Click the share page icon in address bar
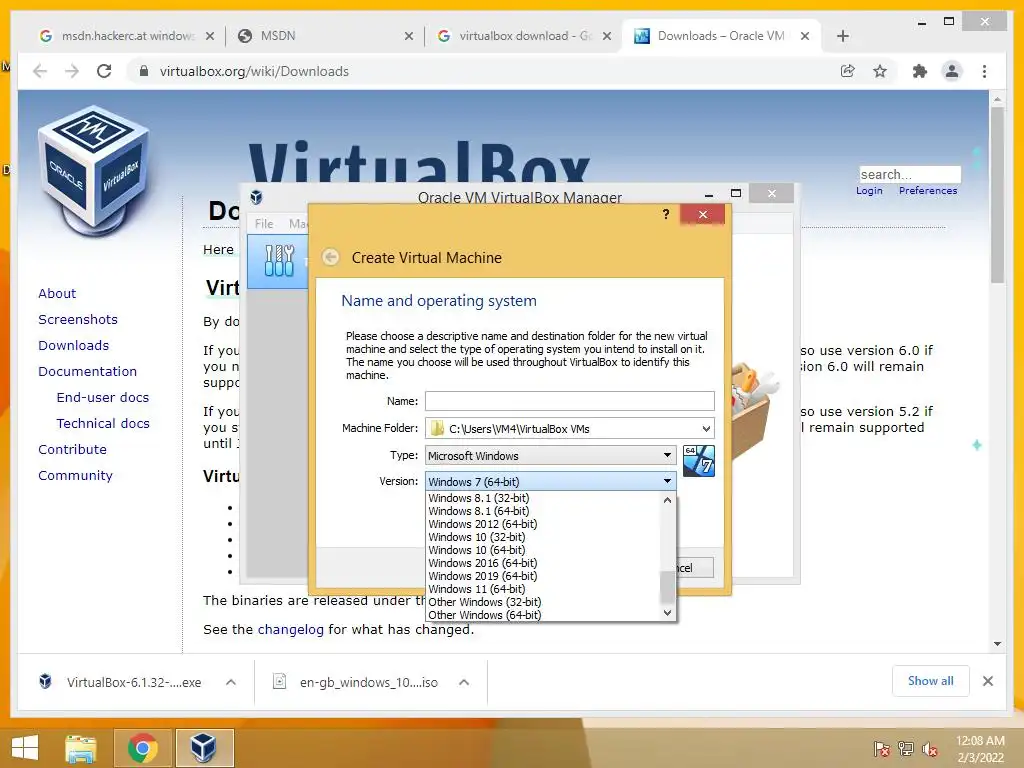Image resolution: width=1024 pixels, height=768 pixels. (x=848, y=71)
